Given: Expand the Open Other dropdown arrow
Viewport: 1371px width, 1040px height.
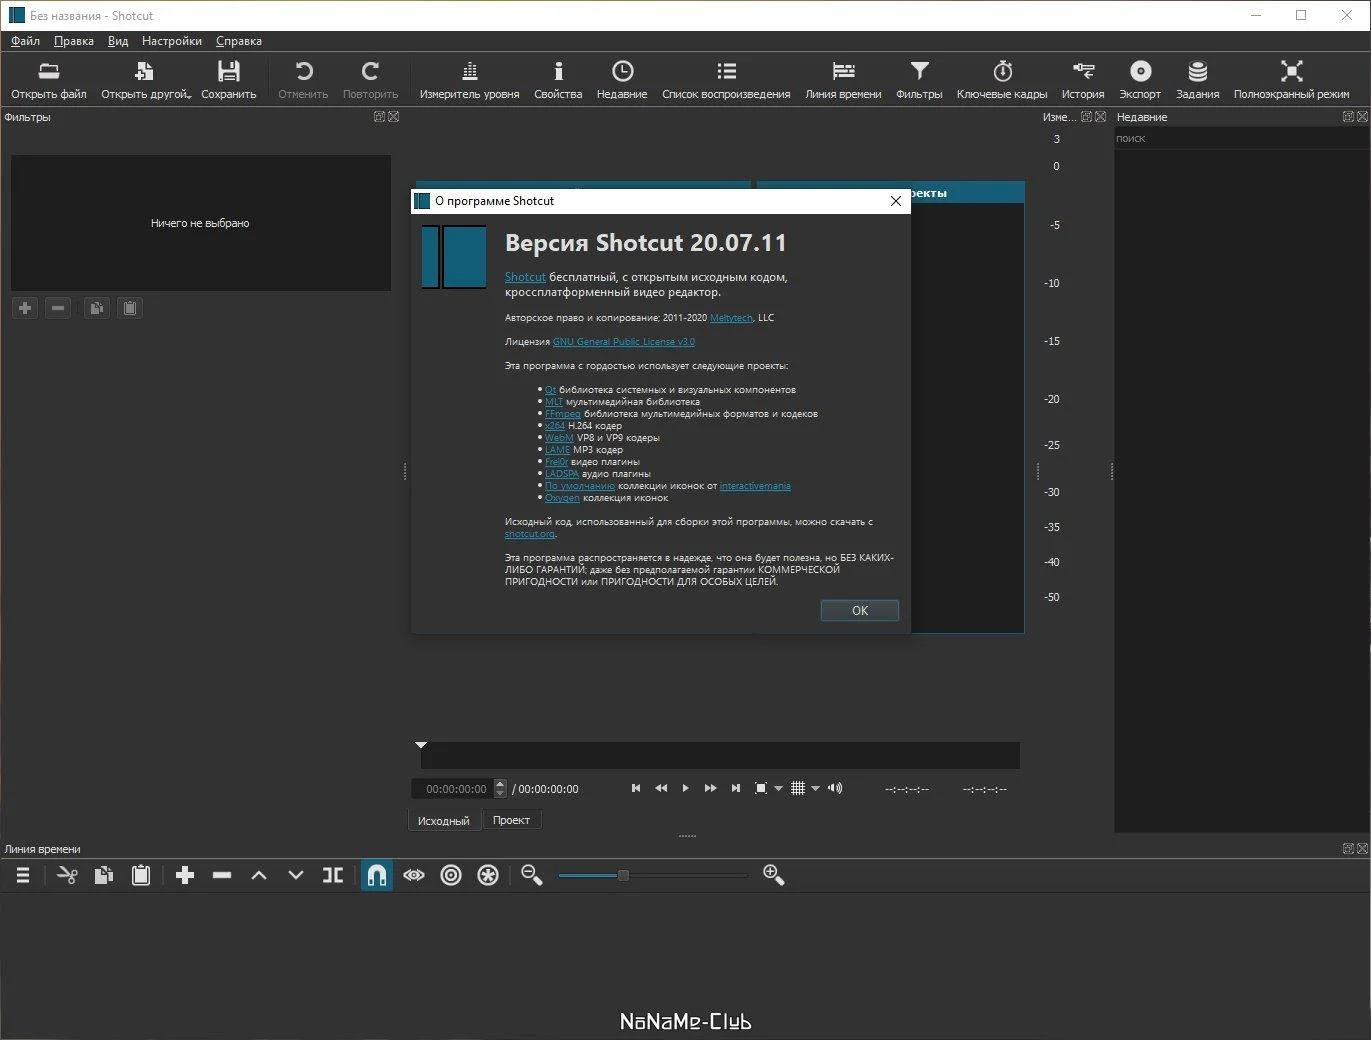Looking at the screenshot, I should pyautogui.click(x=188, y=95).
